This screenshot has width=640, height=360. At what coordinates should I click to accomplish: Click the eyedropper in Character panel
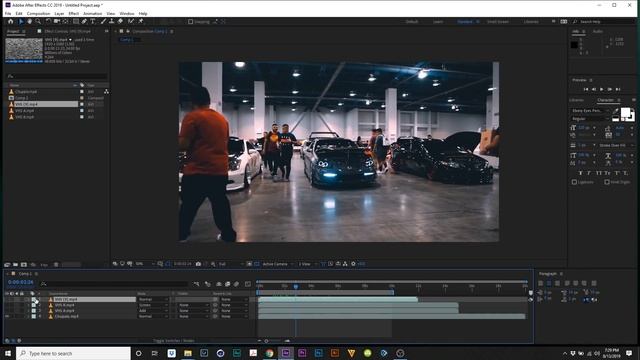[616, 111]
